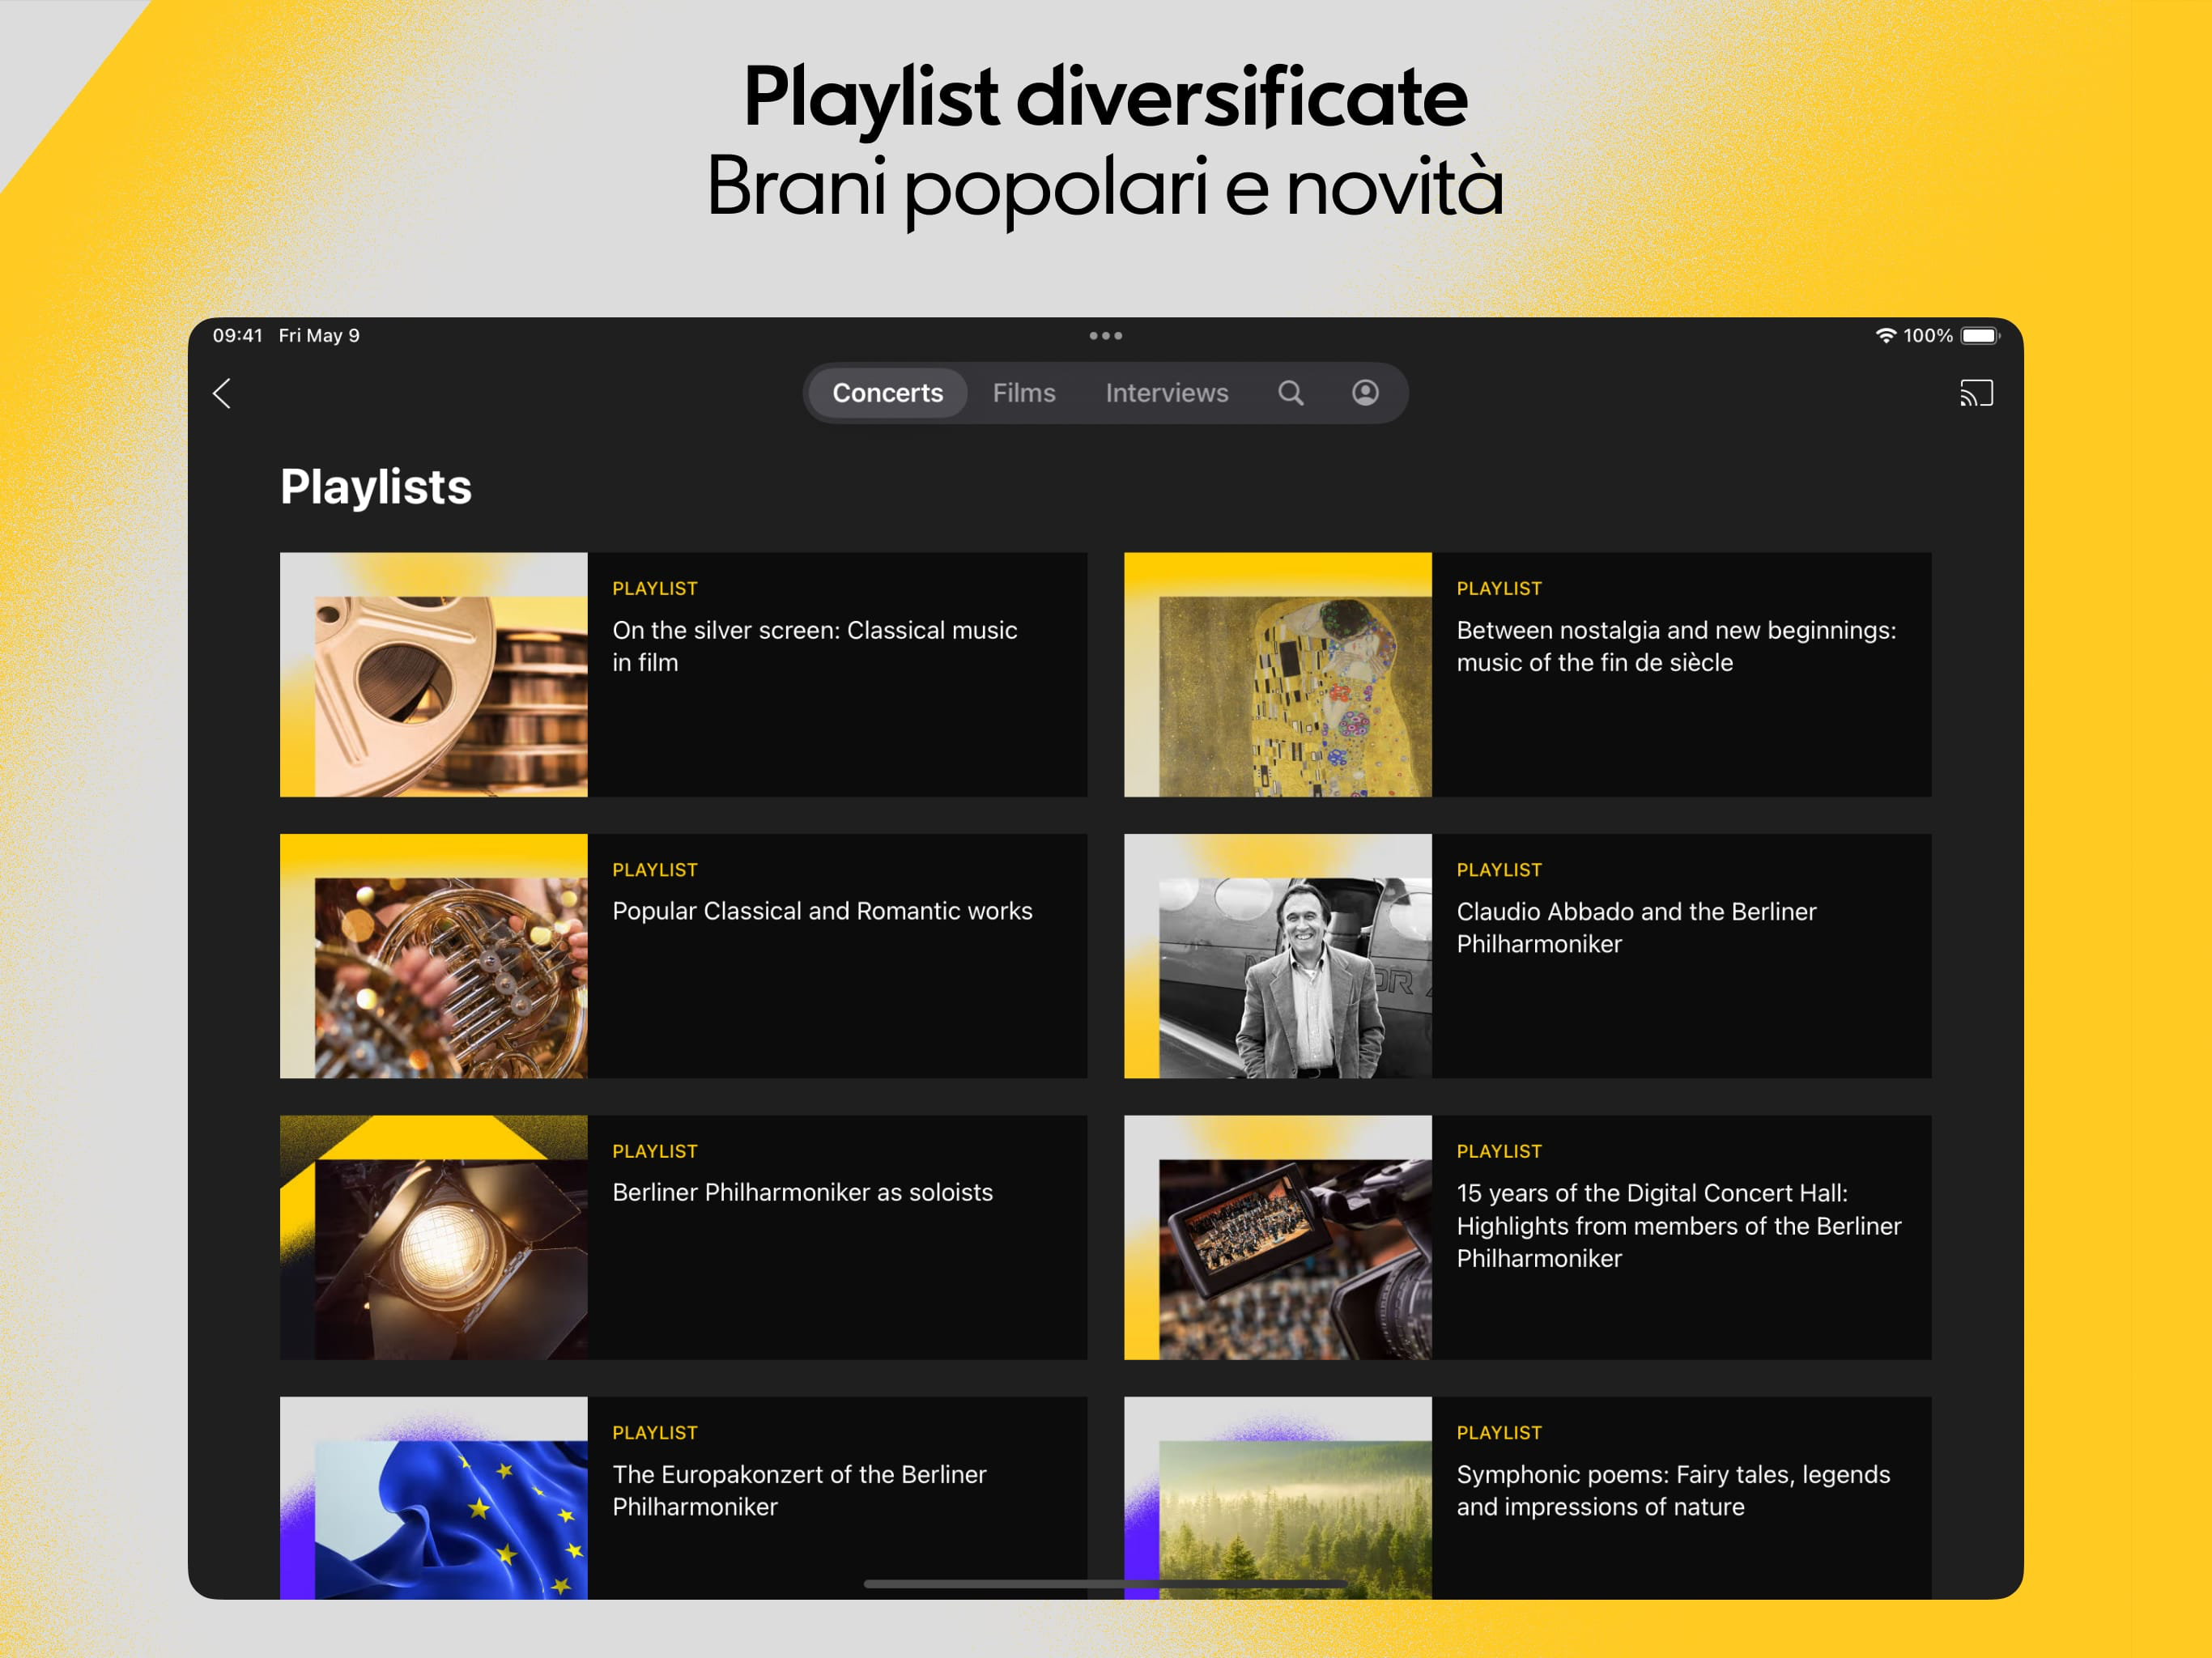The image size is (2212, 1658).
Task: Click the PLAYLIST label above Claudio Abbado
Action: 1499,870
